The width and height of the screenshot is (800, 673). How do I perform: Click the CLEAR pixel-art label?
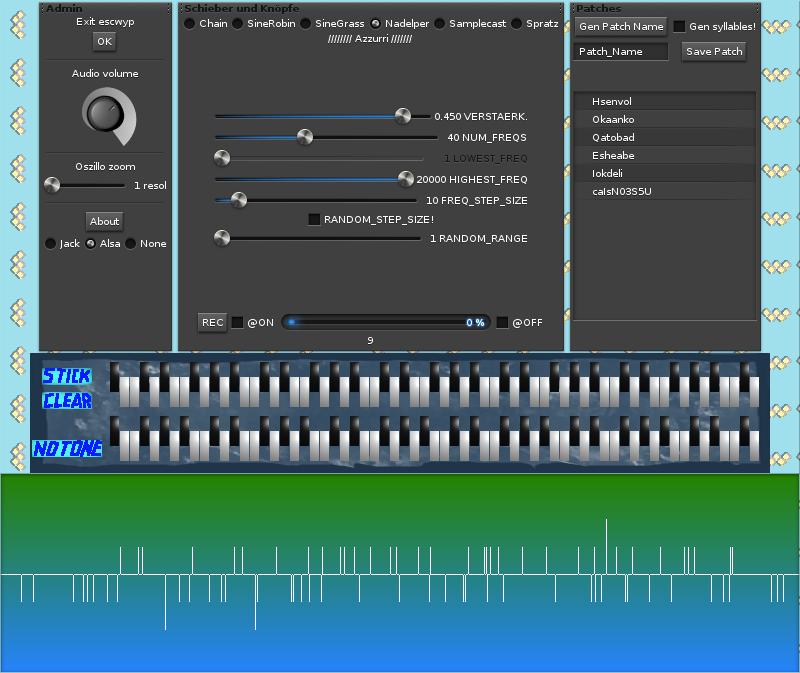[67, 401]
